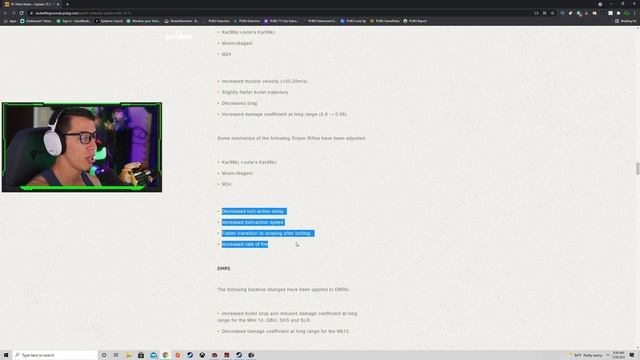The height and width of the screenshot is (360, 640).
Task: Open Microsoft Store from the taskbar
Action: click(x=141, y=355)
